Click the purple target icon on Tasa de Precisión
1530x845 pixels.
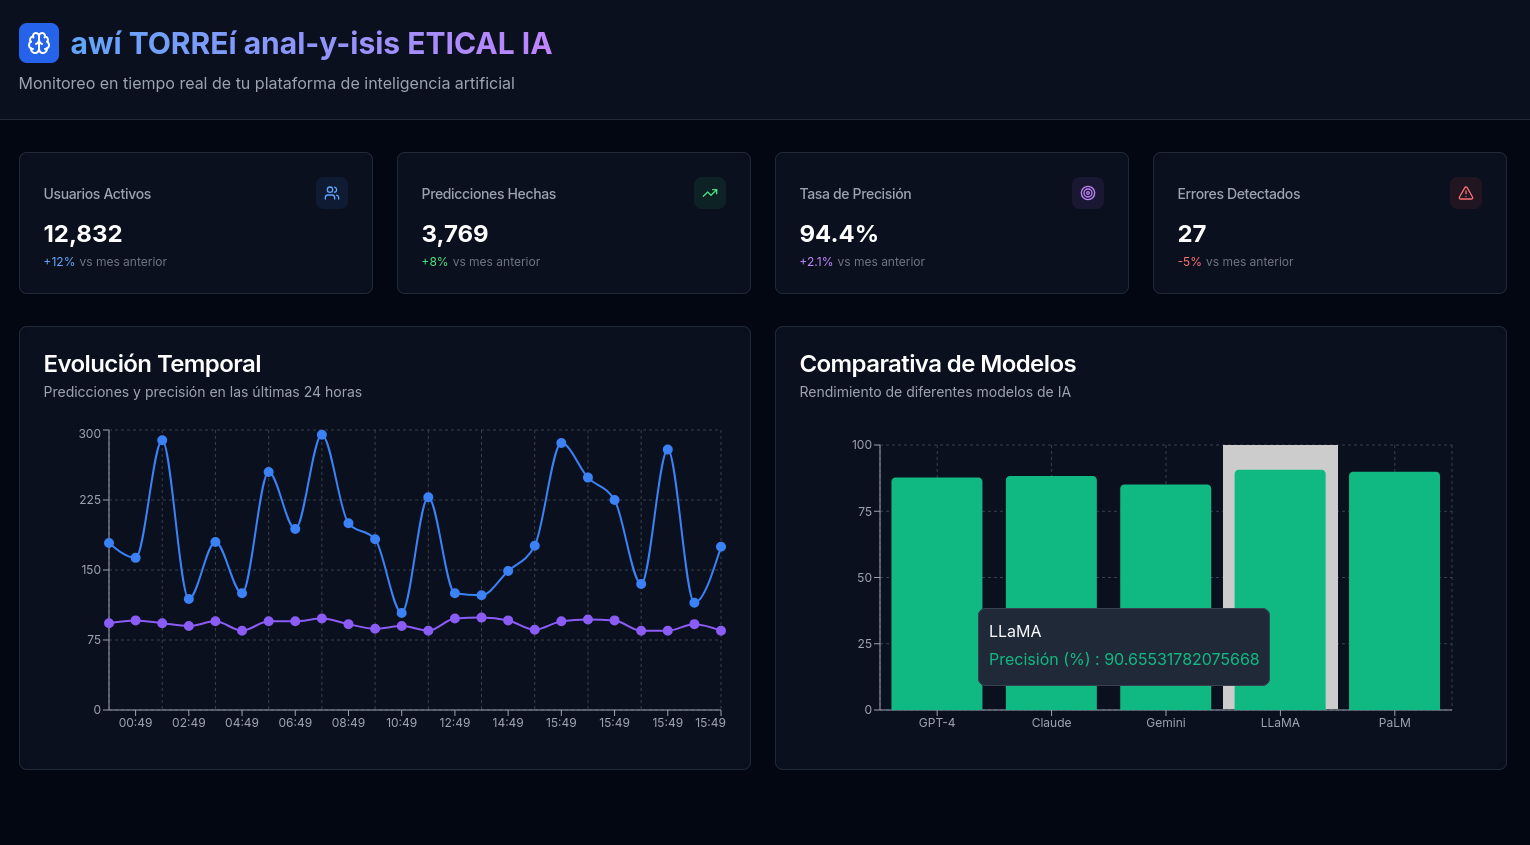pos(1088,193)
